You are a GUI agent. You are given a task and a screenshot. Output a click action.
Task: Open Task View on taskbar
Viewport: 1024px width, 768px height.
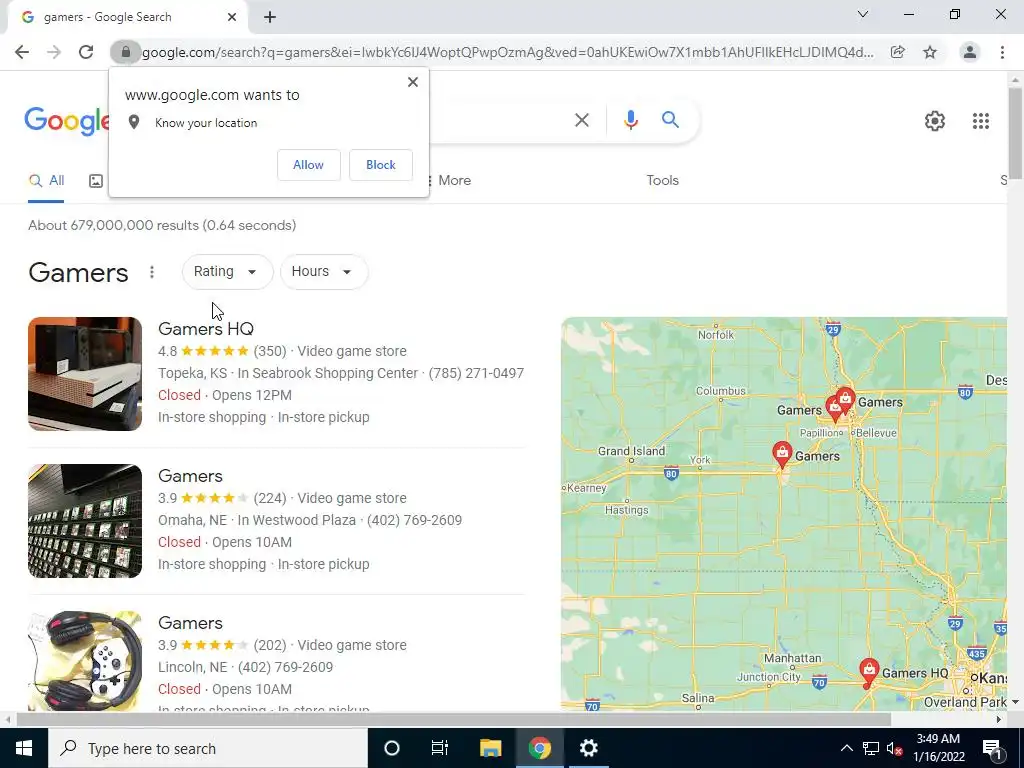[x=440, y=748]
